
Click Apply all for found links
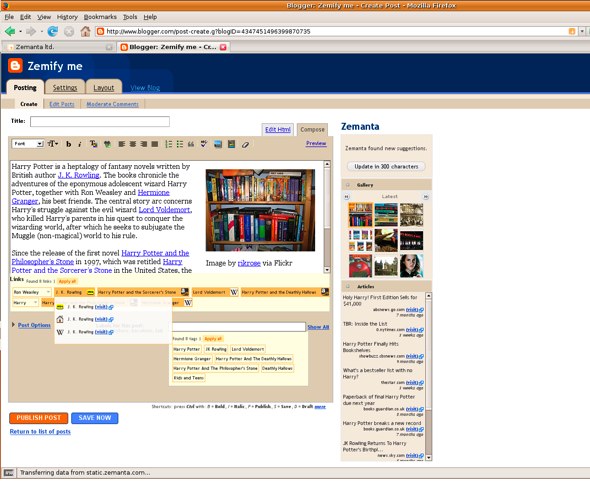click(x=67, y=281)
